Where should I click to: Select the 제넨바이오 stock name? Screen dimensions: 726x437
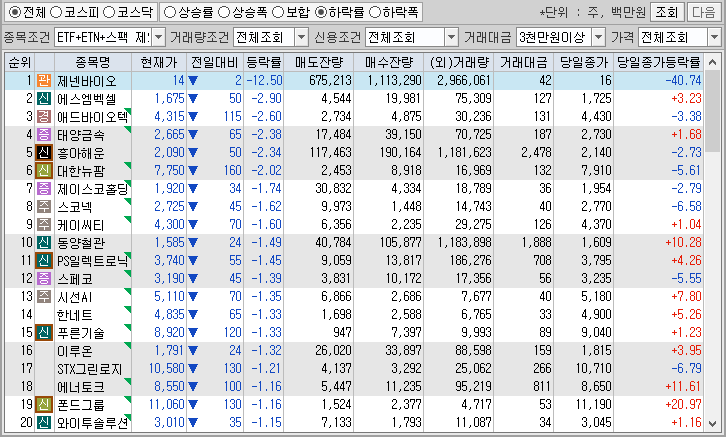coord(87,81)
